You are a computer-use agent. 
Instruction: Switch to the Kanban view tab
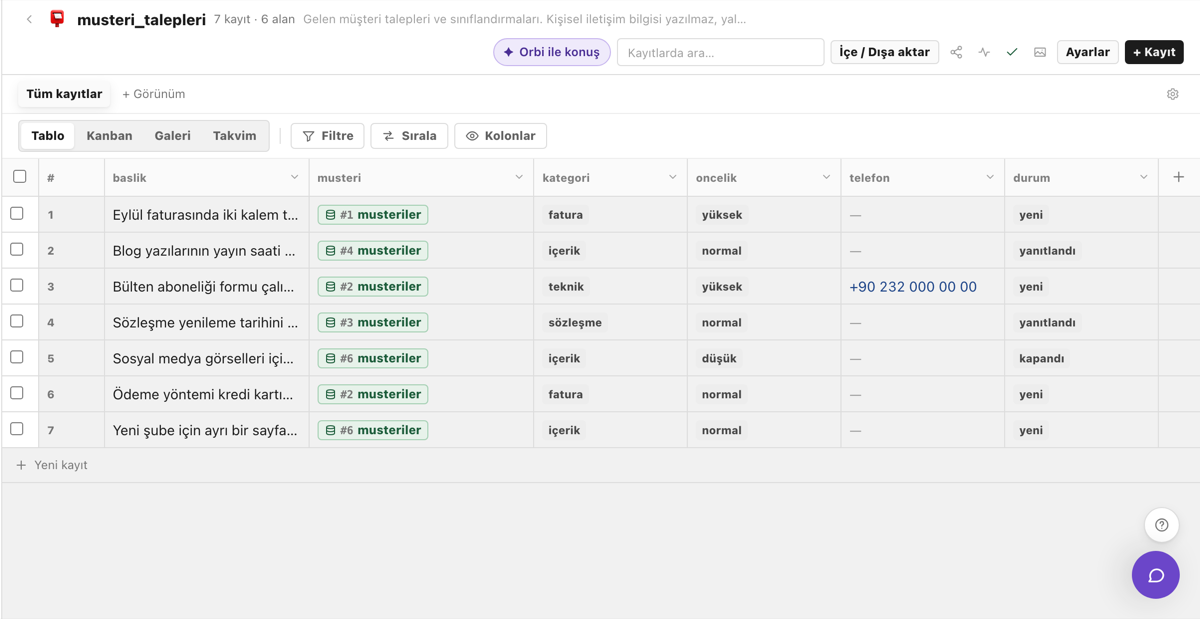[109, 136]
